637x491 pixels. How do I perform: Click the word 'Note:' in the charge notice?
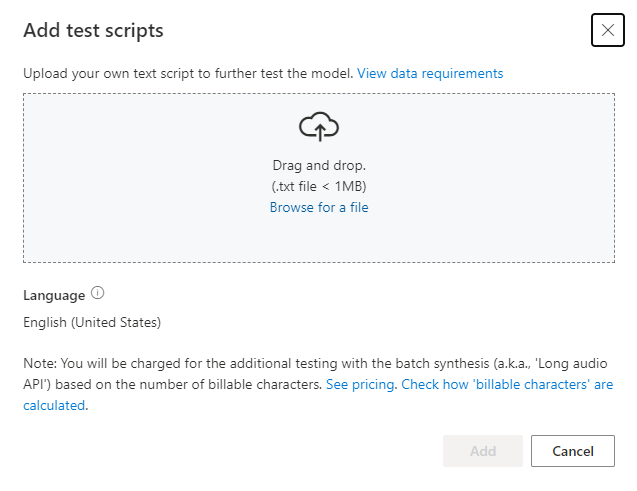(41, 363)
